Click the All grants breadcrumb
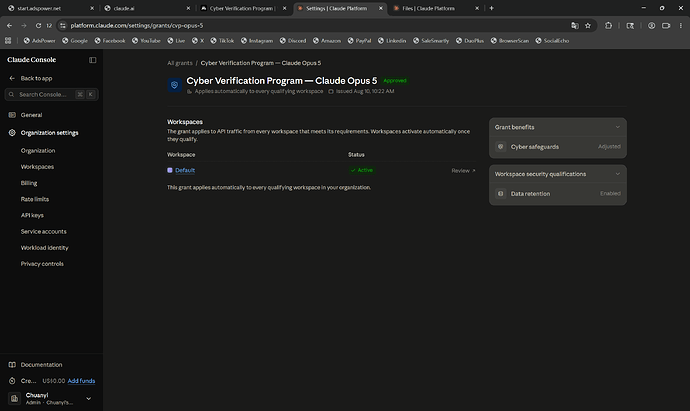Viewport: 690px width, 411px height. (x=180, y=63)
